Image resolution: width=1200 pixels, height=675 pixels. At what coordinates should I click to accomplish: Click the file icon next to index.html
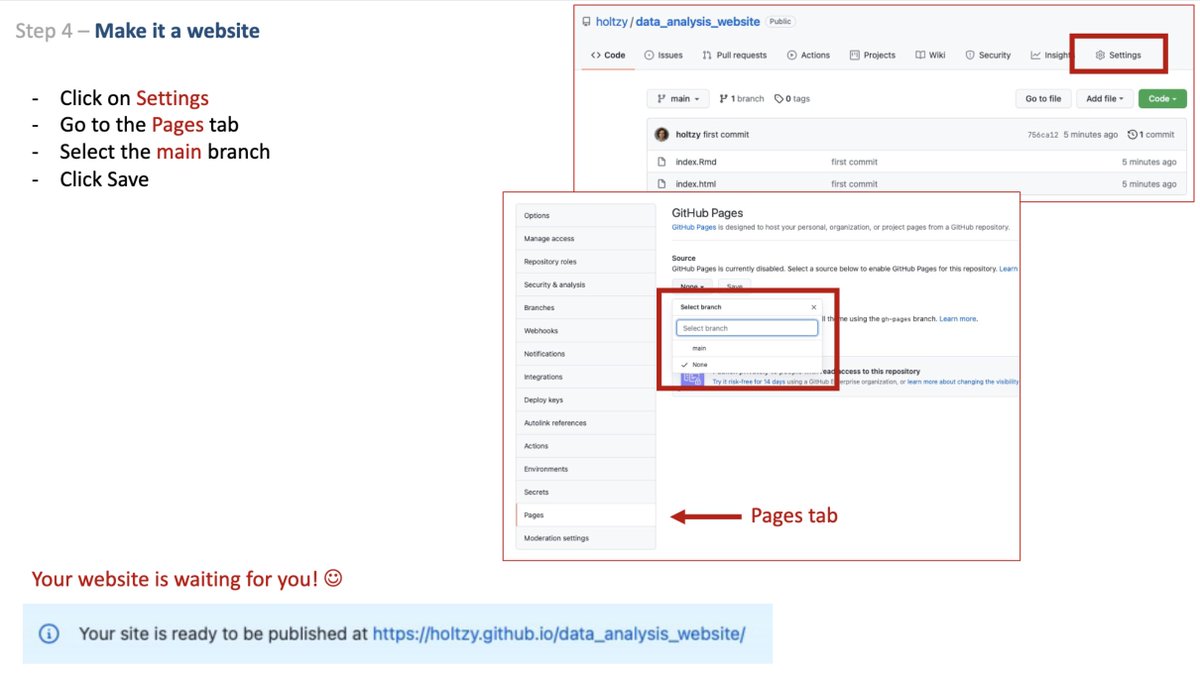(x=661, y=184)
